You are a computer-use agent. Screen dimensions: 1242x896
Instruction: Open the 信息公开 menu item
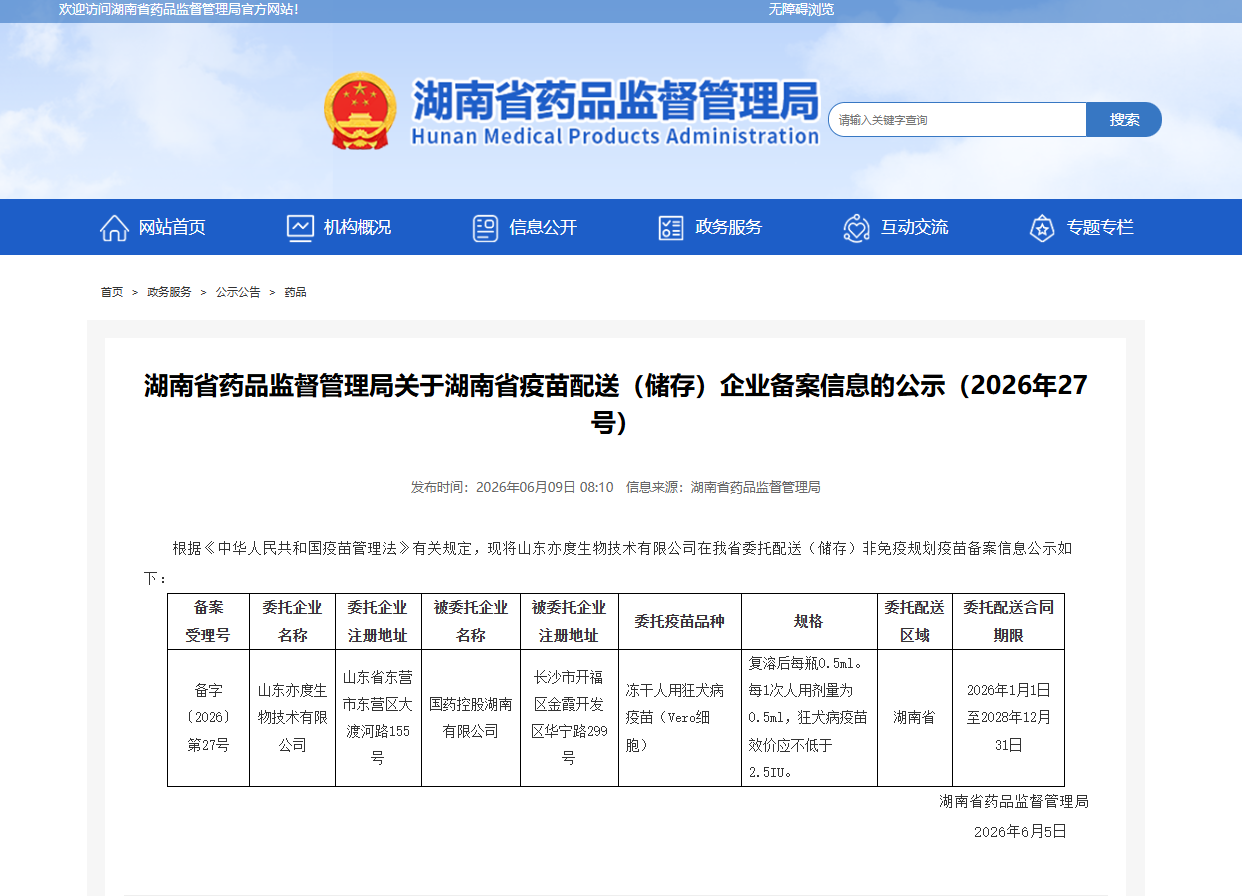coord(543,227)
